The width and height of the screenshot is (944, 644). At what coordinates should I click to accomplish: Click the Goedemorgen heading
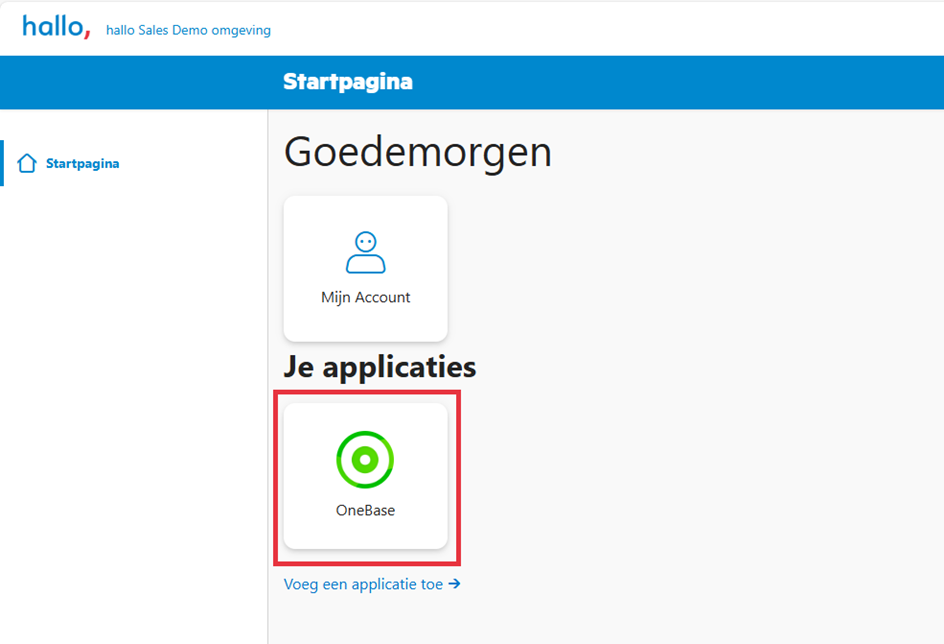418,152
